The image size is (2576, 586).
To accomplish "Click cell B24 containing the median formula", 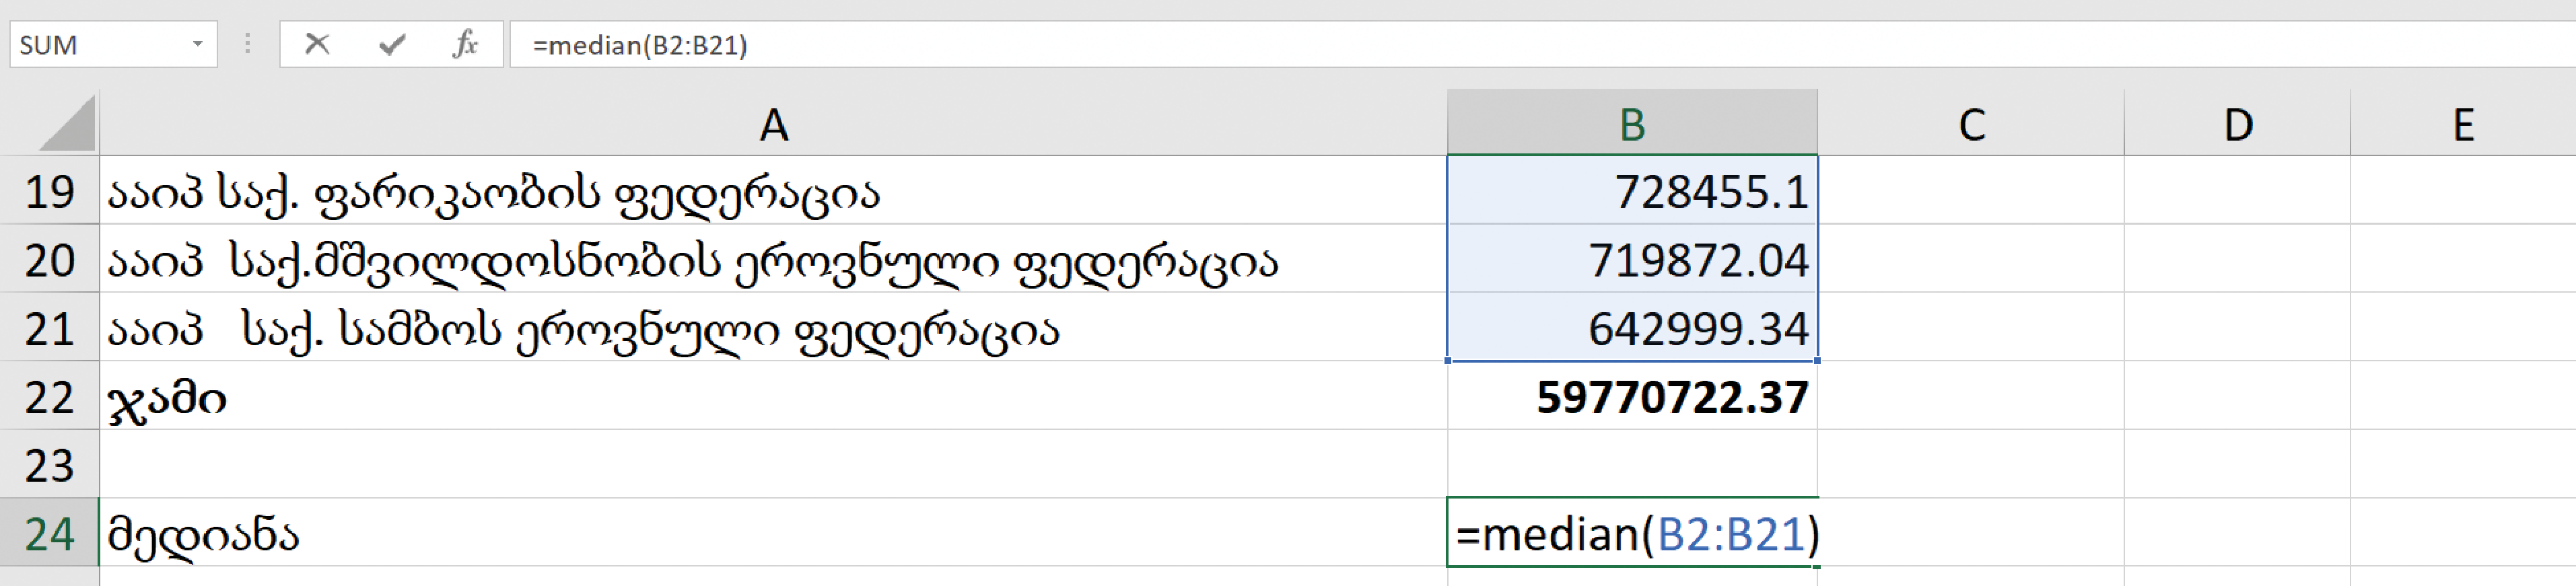I will [1632, 533].
